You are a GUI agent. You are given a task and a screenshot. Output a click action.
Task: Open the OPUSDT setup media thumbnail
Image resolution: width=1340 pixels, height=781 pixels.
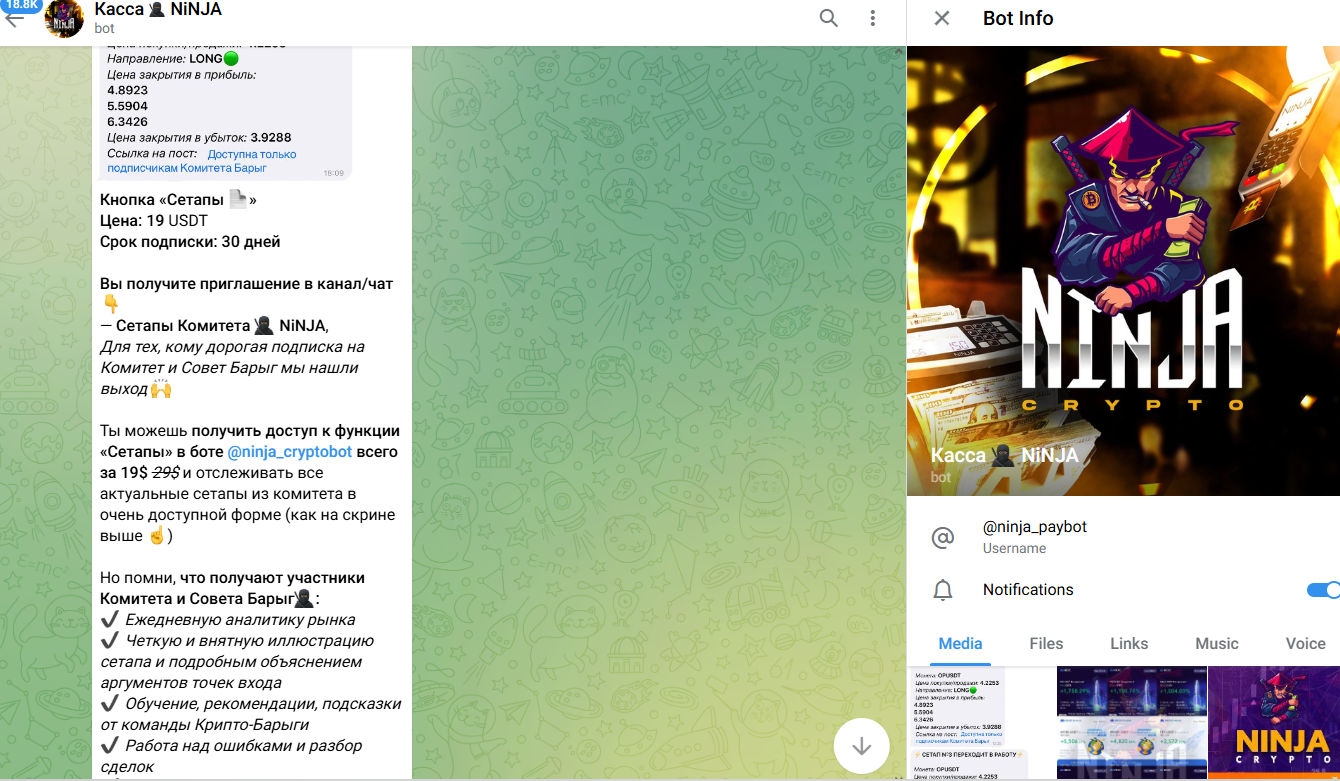click(x=980, y=723)
